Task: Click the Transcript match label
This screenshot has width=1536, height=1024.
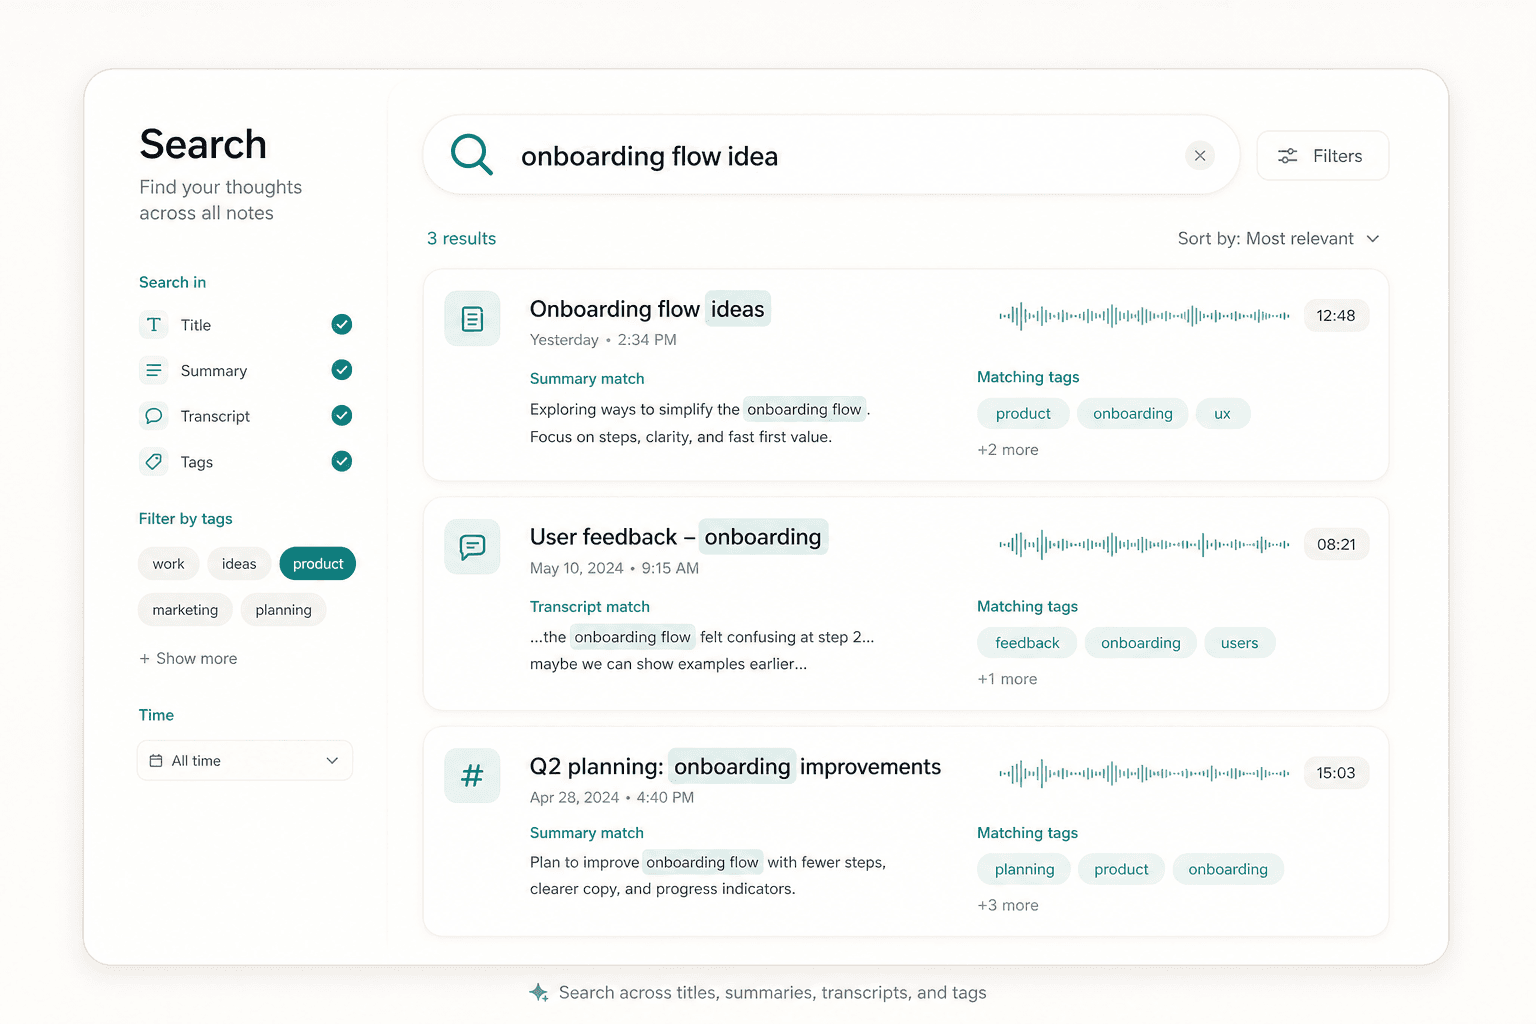Action: [590, 607]
